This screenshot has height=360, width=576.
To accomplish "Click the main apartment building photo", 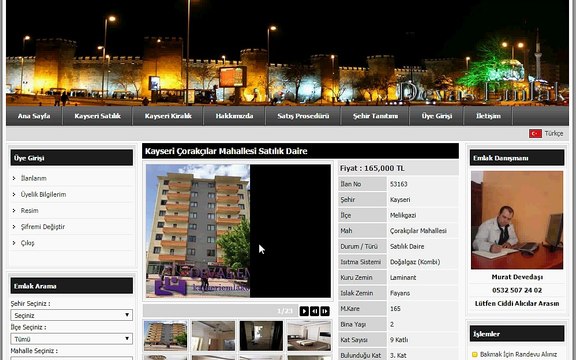I will pyautogui.click(x=198, y=231).
